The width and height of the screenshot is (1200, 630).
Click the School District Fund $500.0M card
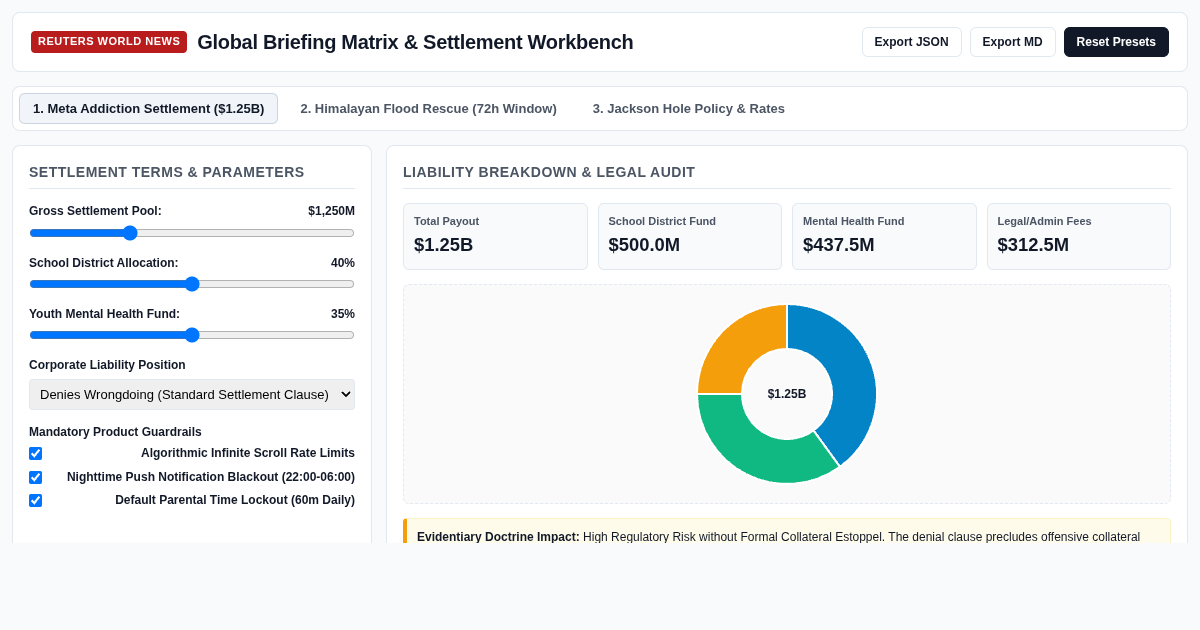[x=690, y=236]
